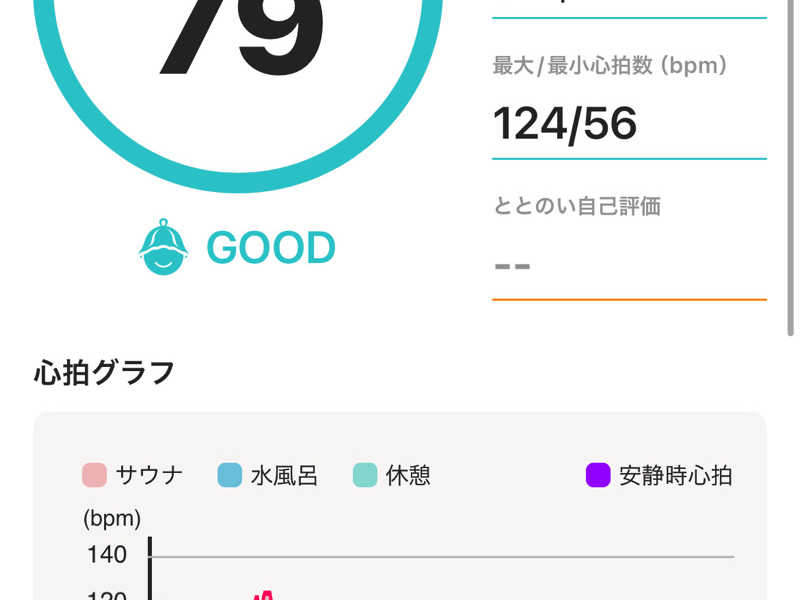The width and height of the screenshot is (800, 600).
Task: Click the 最大/最小心拍数 (bpm) label
Action: (x=610, y=66)
